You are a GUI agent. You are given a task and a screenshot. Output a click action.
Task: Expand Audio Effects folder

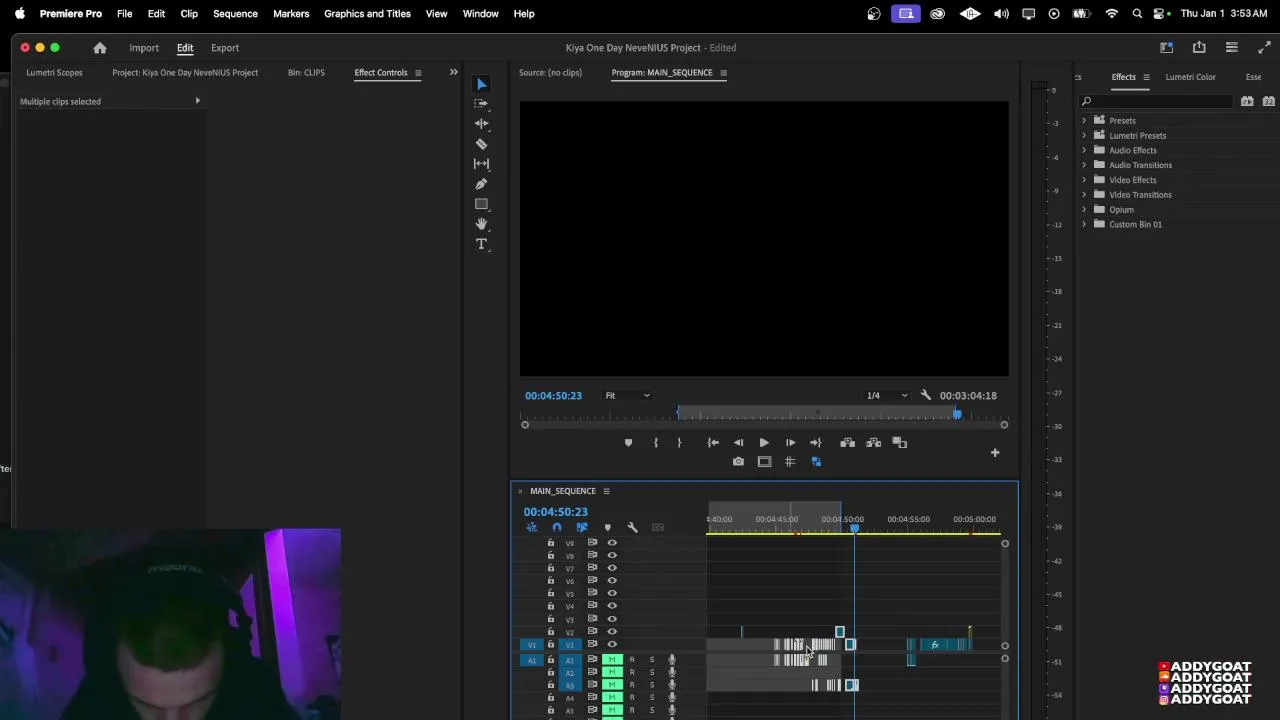coord(1084,151)
